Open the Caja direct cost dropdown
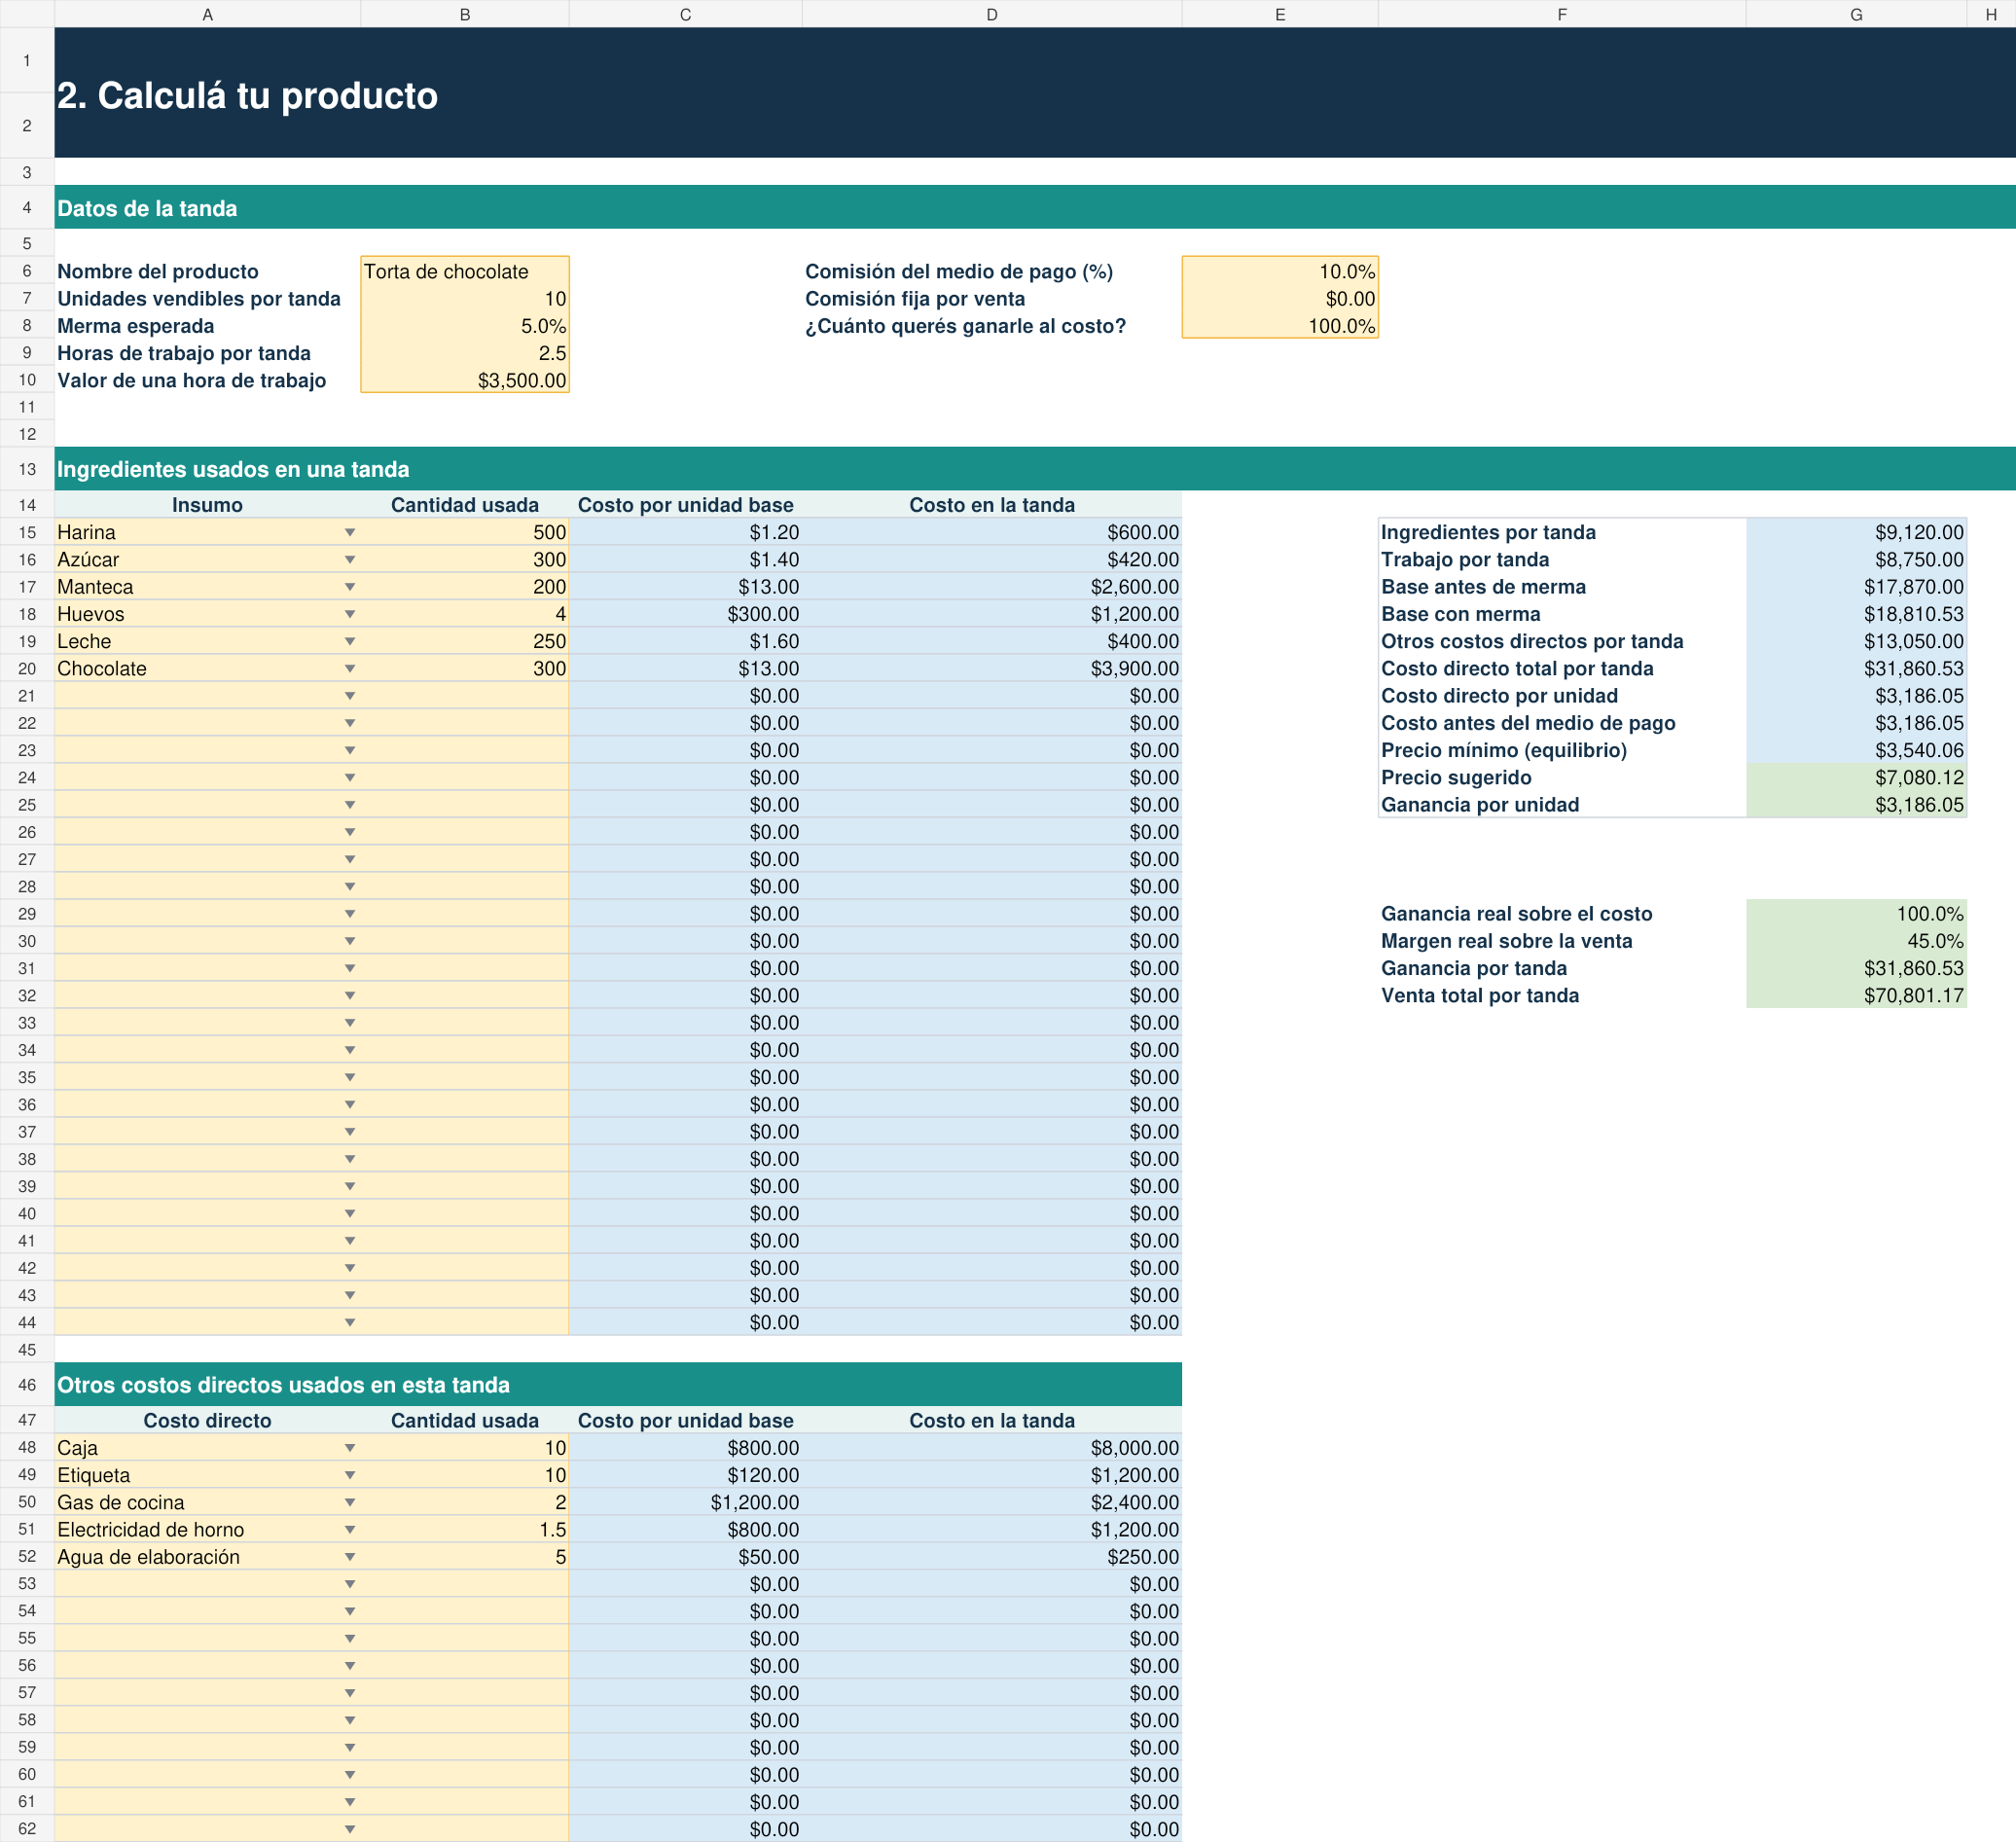 (x=350, y=1447)
